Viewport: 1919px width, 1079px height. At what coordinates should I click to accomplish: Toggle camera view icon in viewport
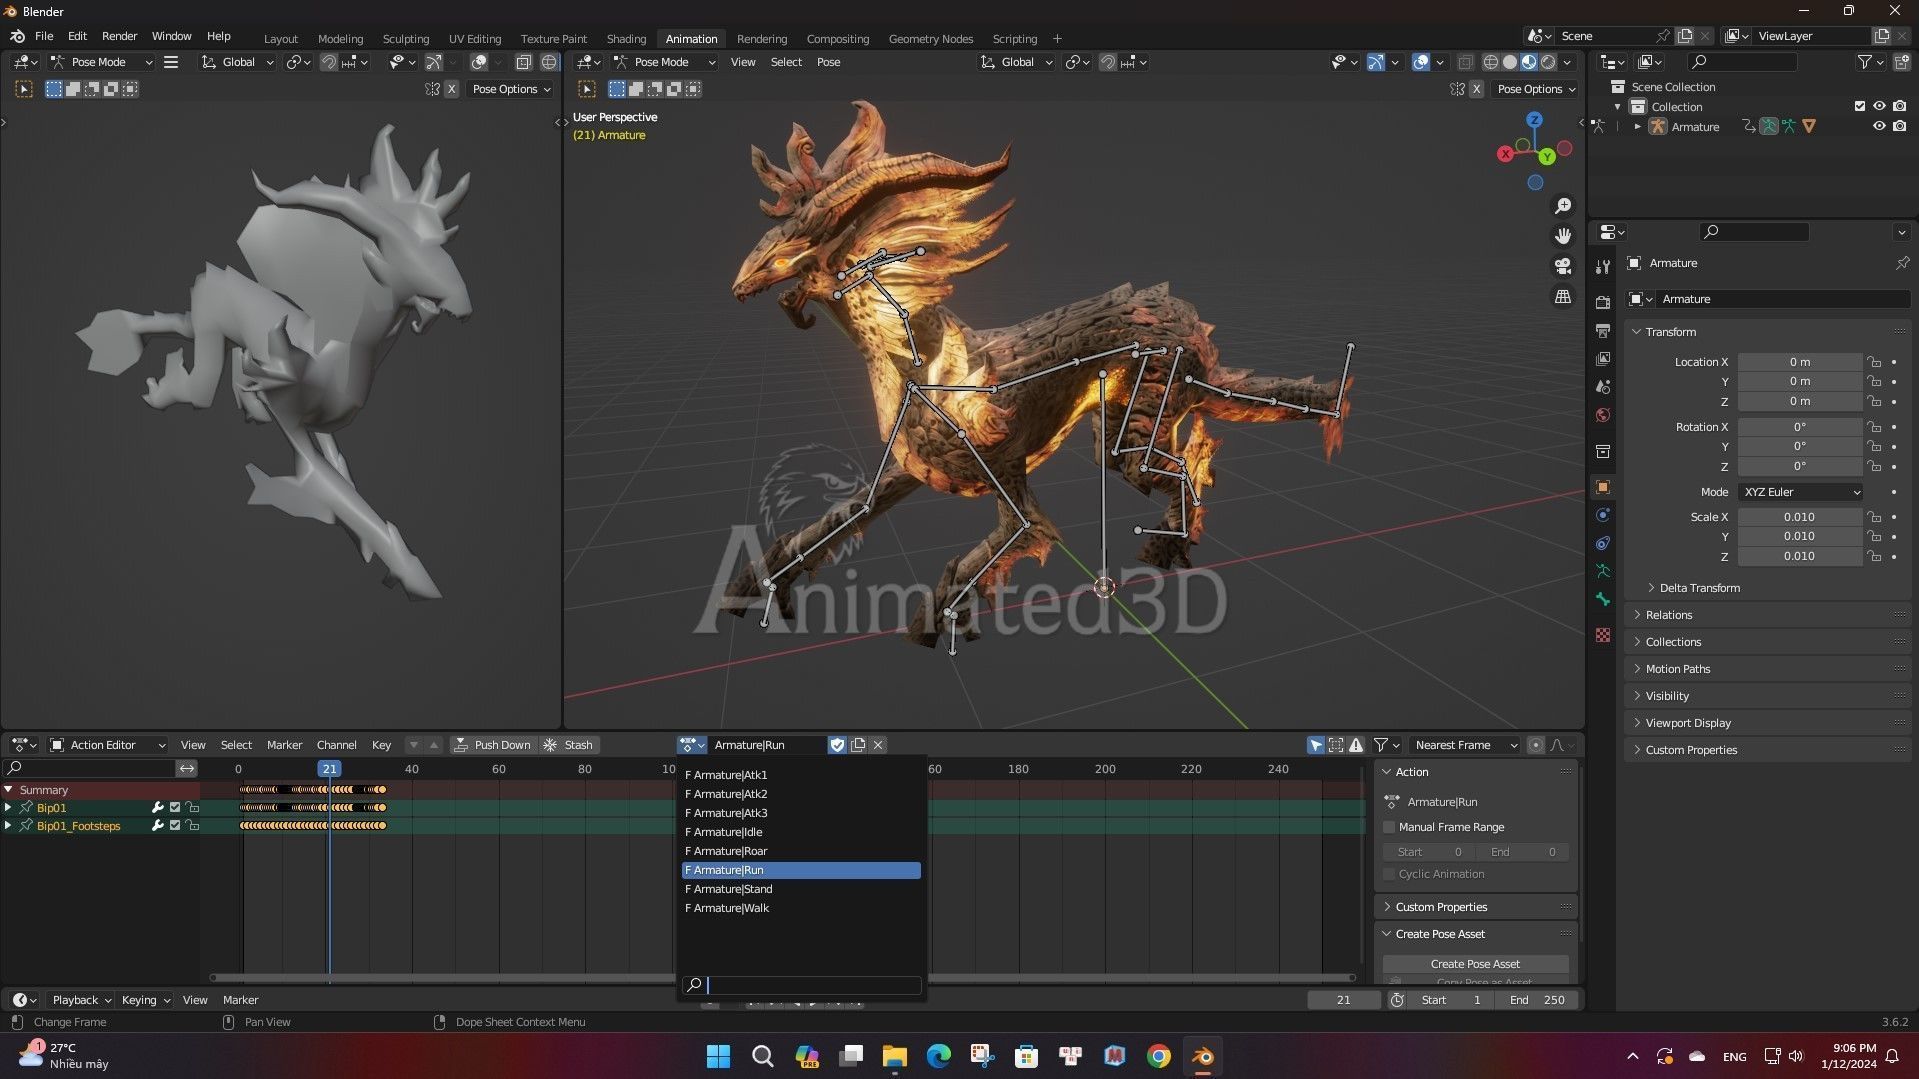click(1562, 266)
